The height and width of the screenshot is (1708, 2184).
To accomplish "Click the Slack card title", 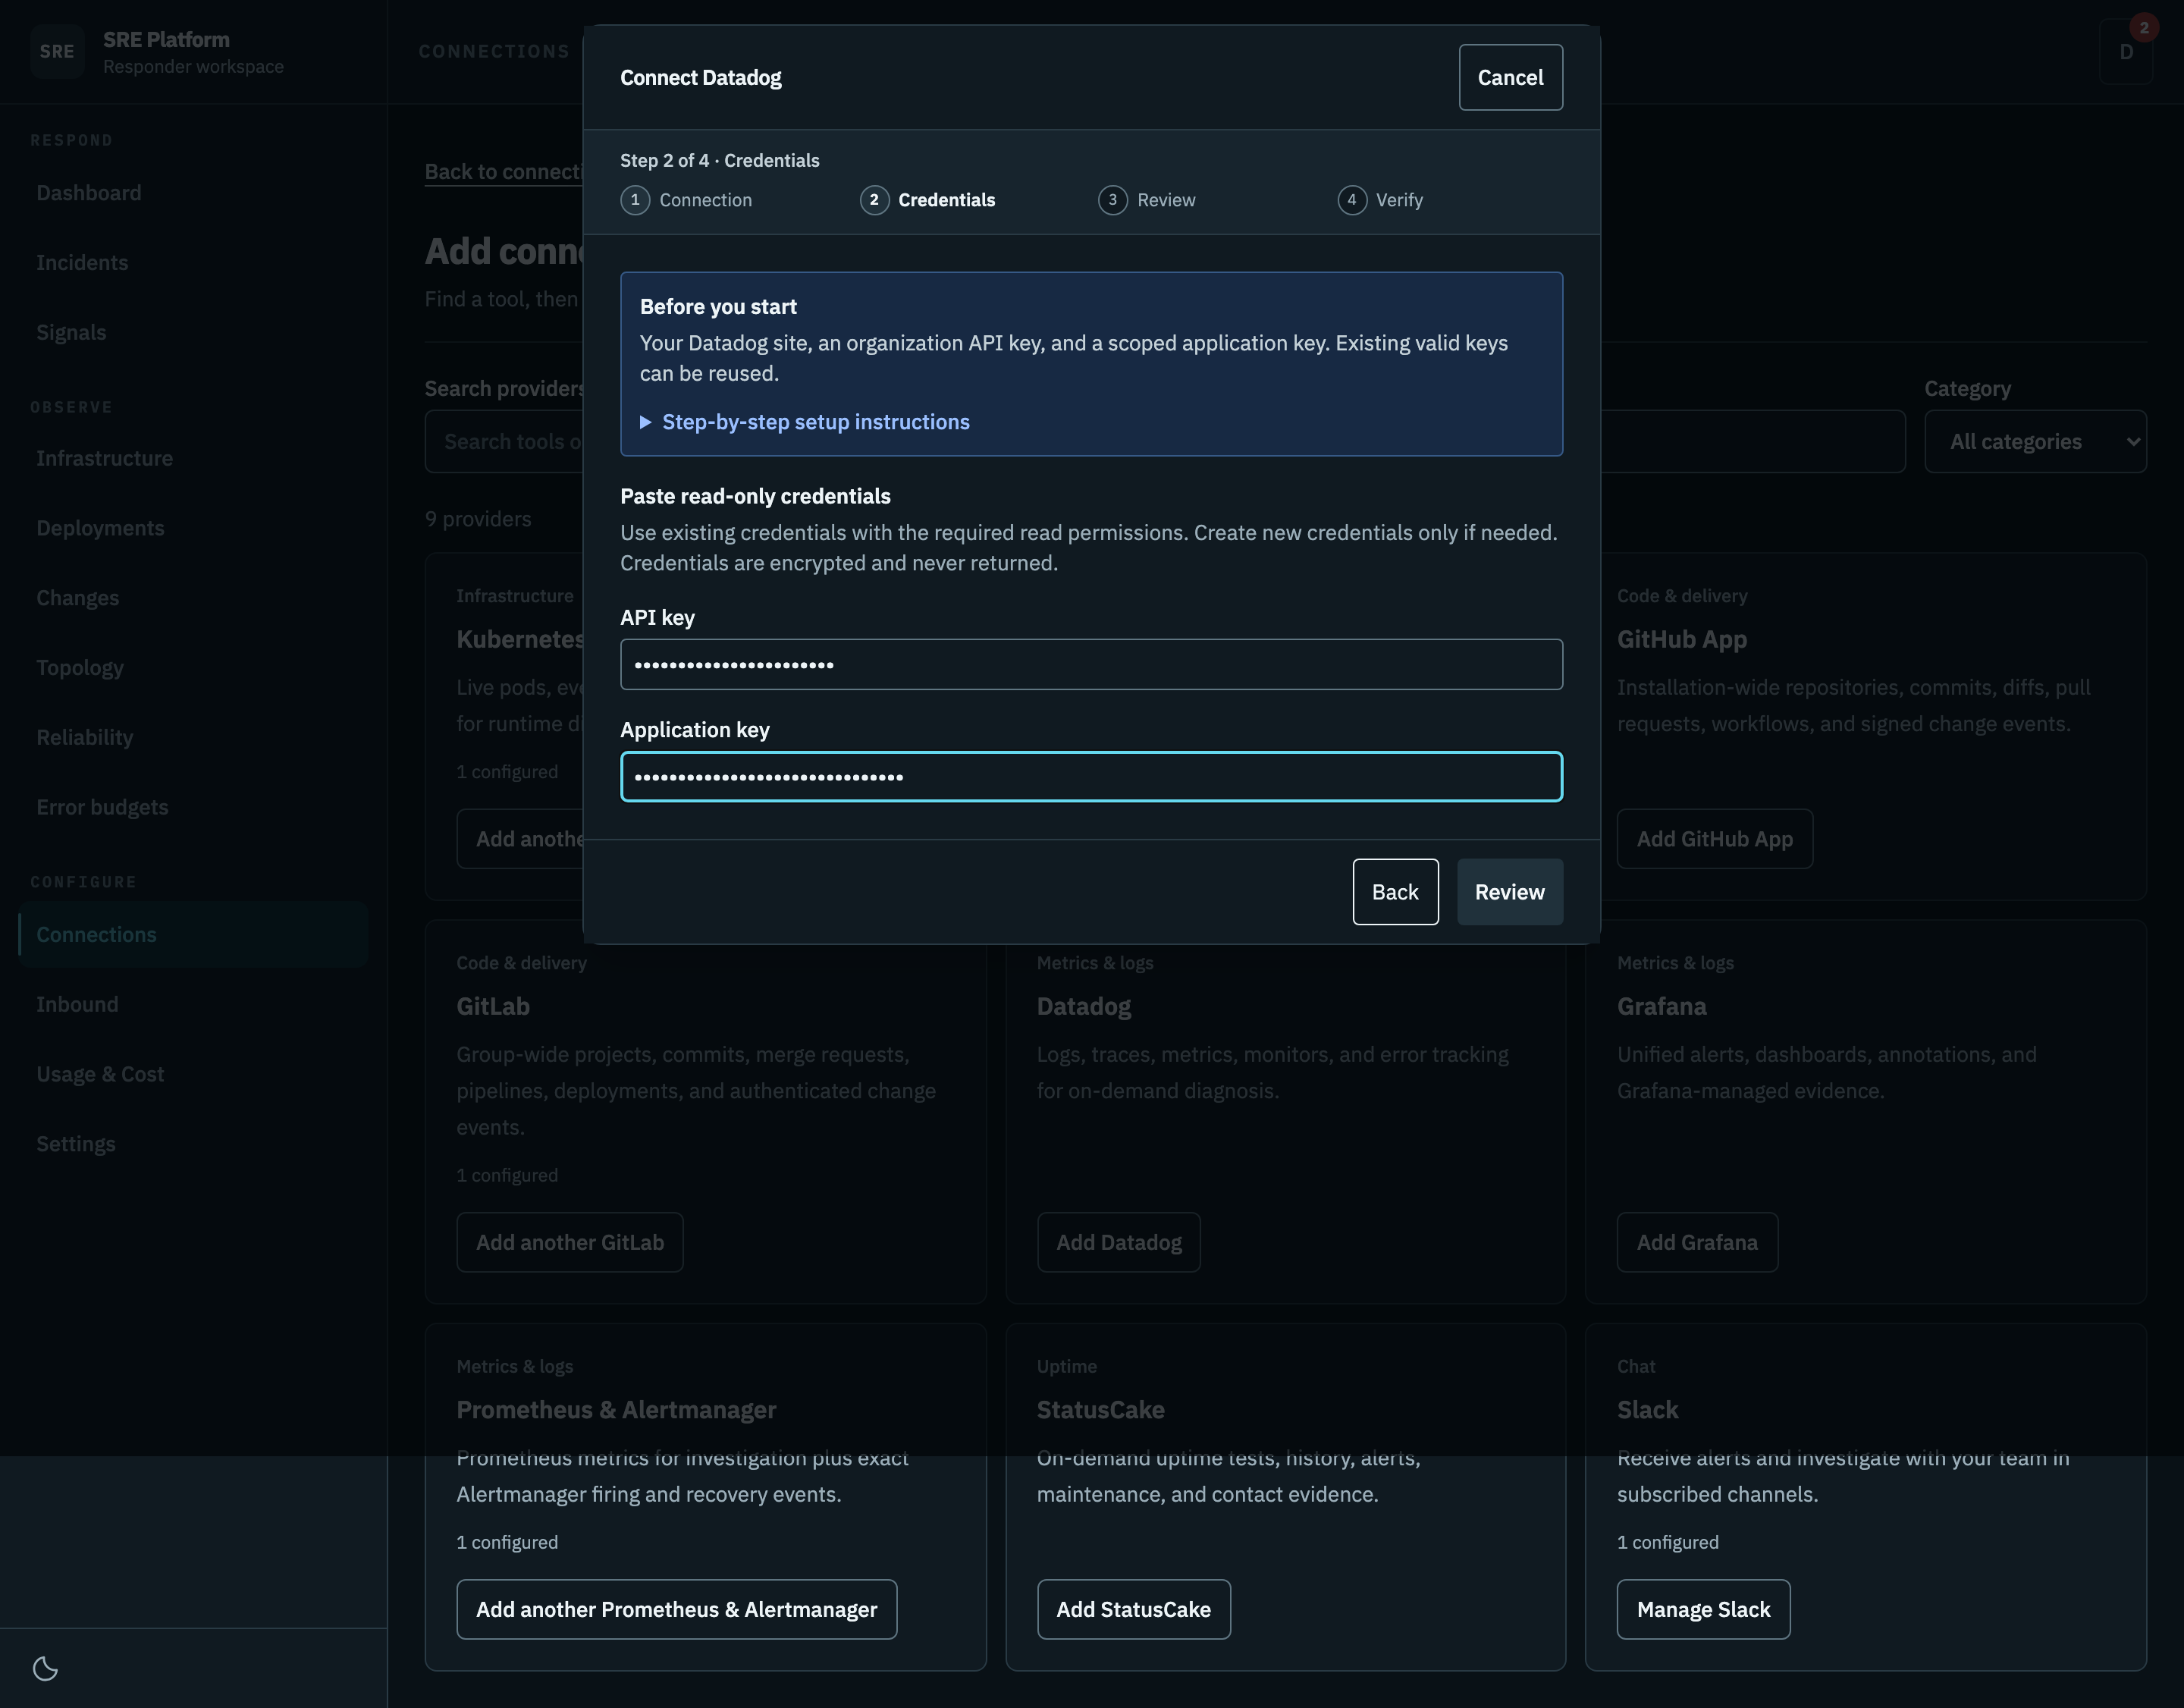I will click(1647, 1410).
